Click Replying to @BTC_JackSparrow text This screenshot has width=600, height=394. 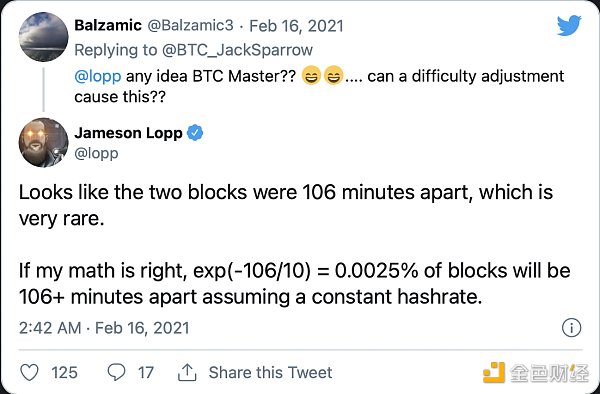point(193,50)
